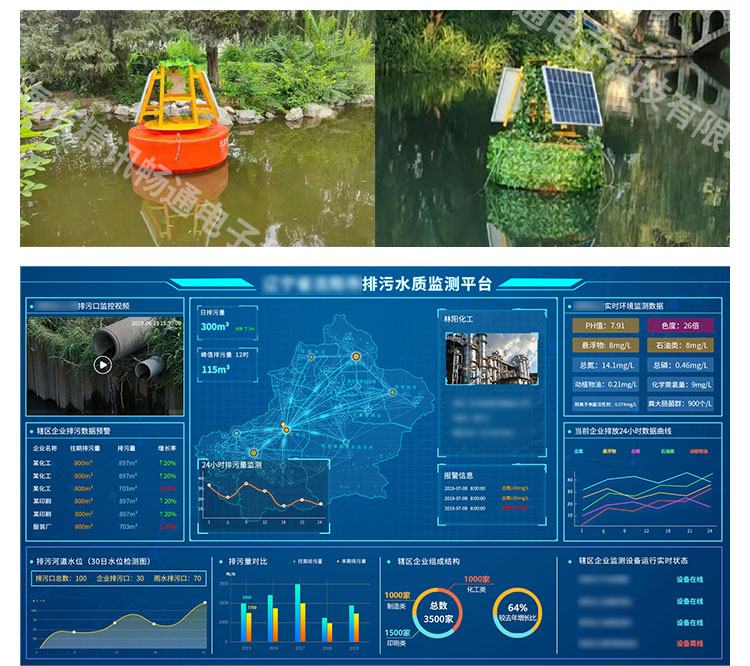Click the 辖区企业排污数据预警 panel header
This screenshot has width=750, height=666.
(x=73, y=431)
